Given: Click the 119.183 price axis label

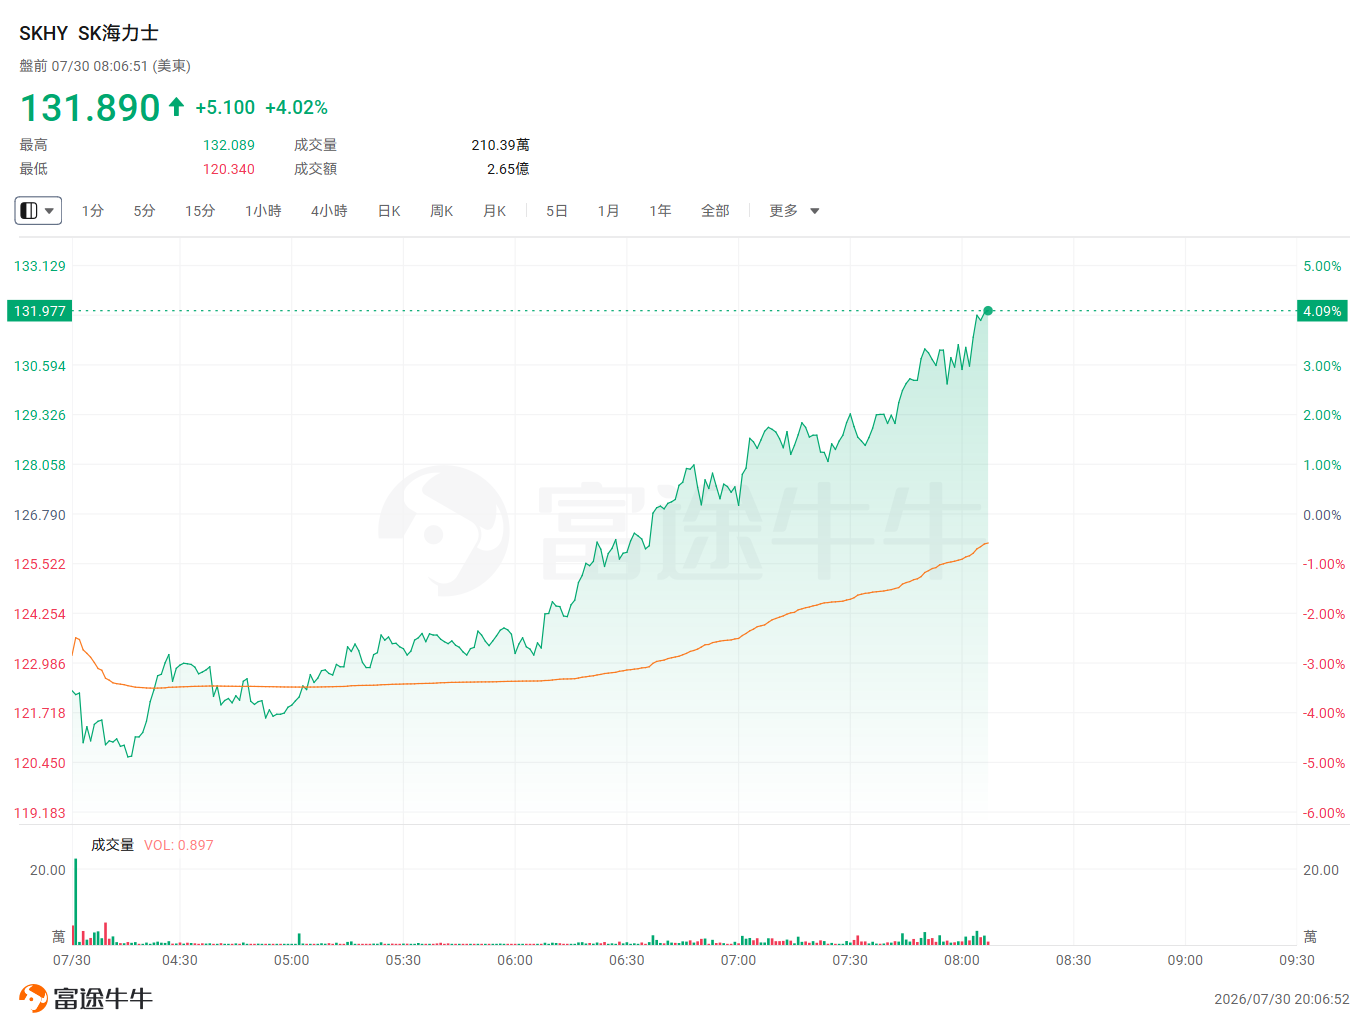Looking at the screenshot, I should (40, 813).
